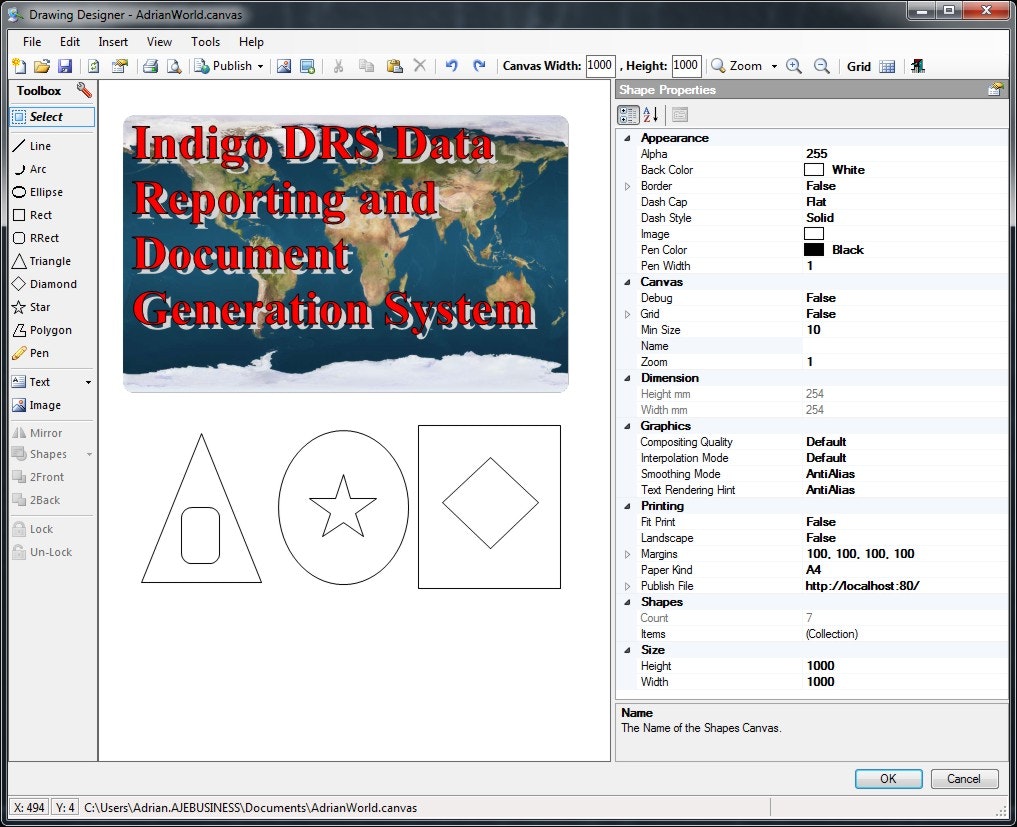The width and height of the screenshot is (1017, 827).
Task: Open the Insert menu
Action: pyautogui.click(x=112, y=42)
